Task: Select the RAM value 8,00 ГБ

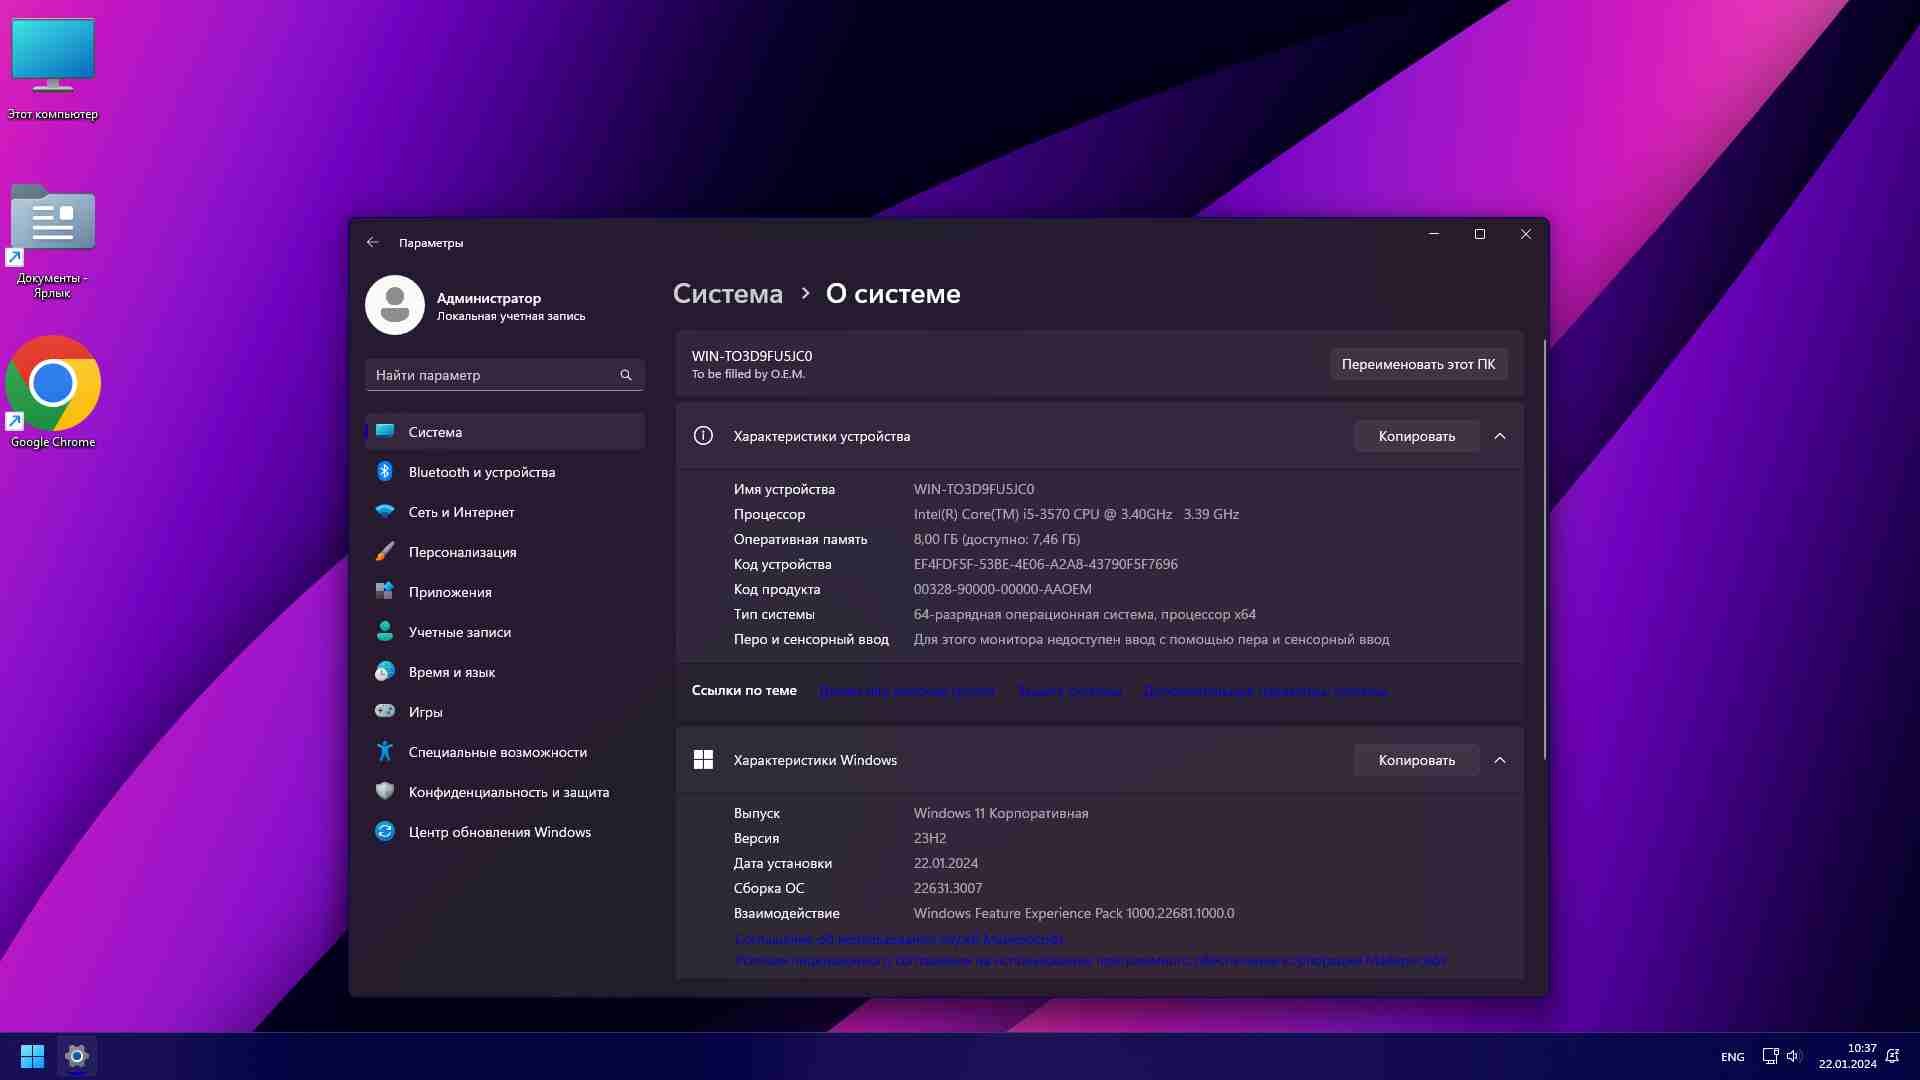Action: [997, 539]
